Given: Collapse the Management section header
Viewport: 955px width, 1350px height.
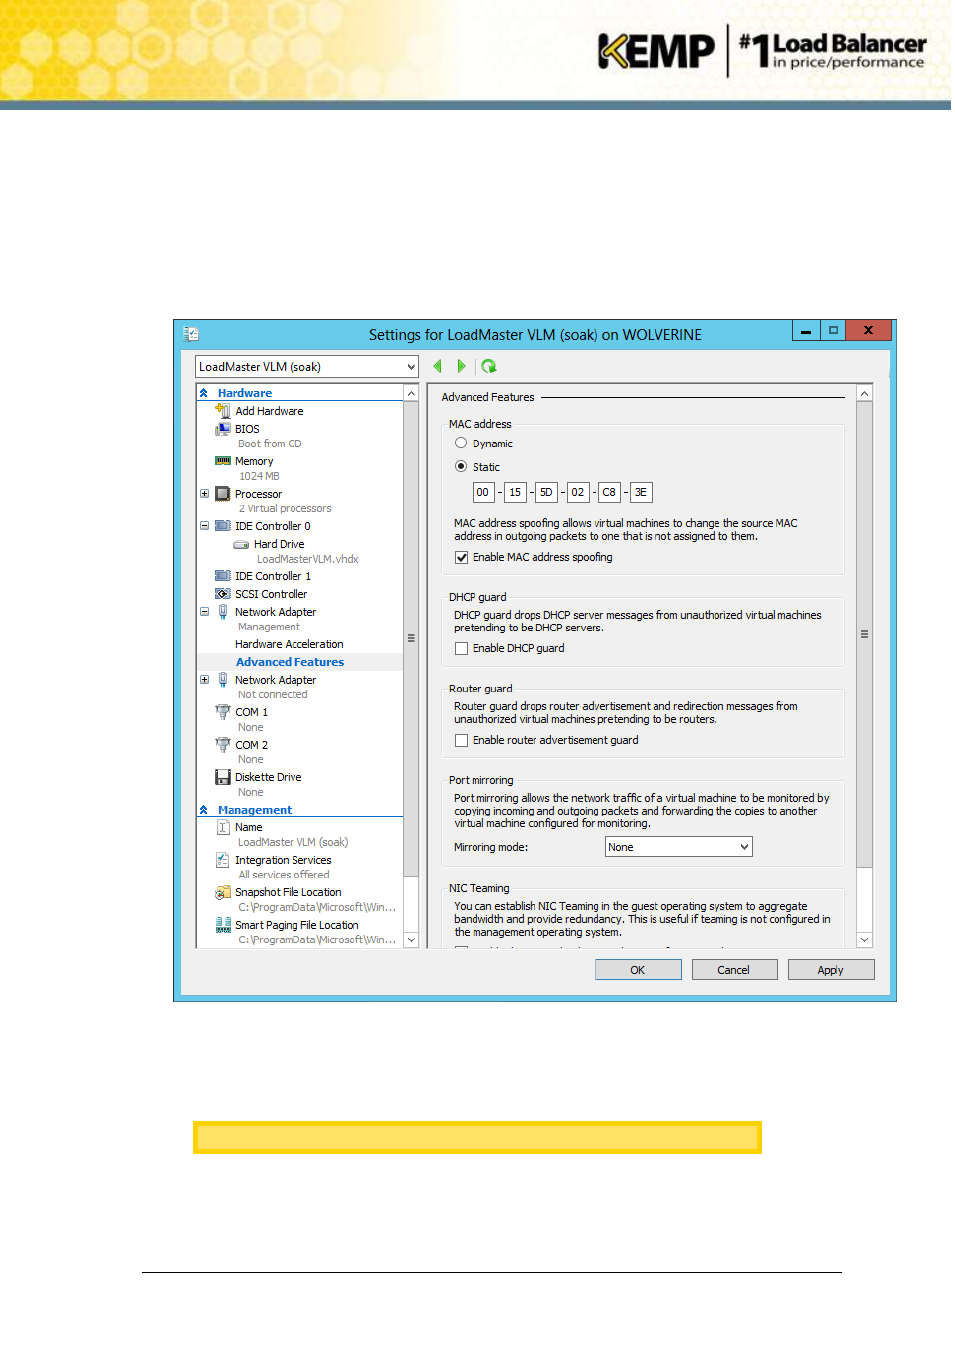Looking at the screenshot, I should point(204,810).
